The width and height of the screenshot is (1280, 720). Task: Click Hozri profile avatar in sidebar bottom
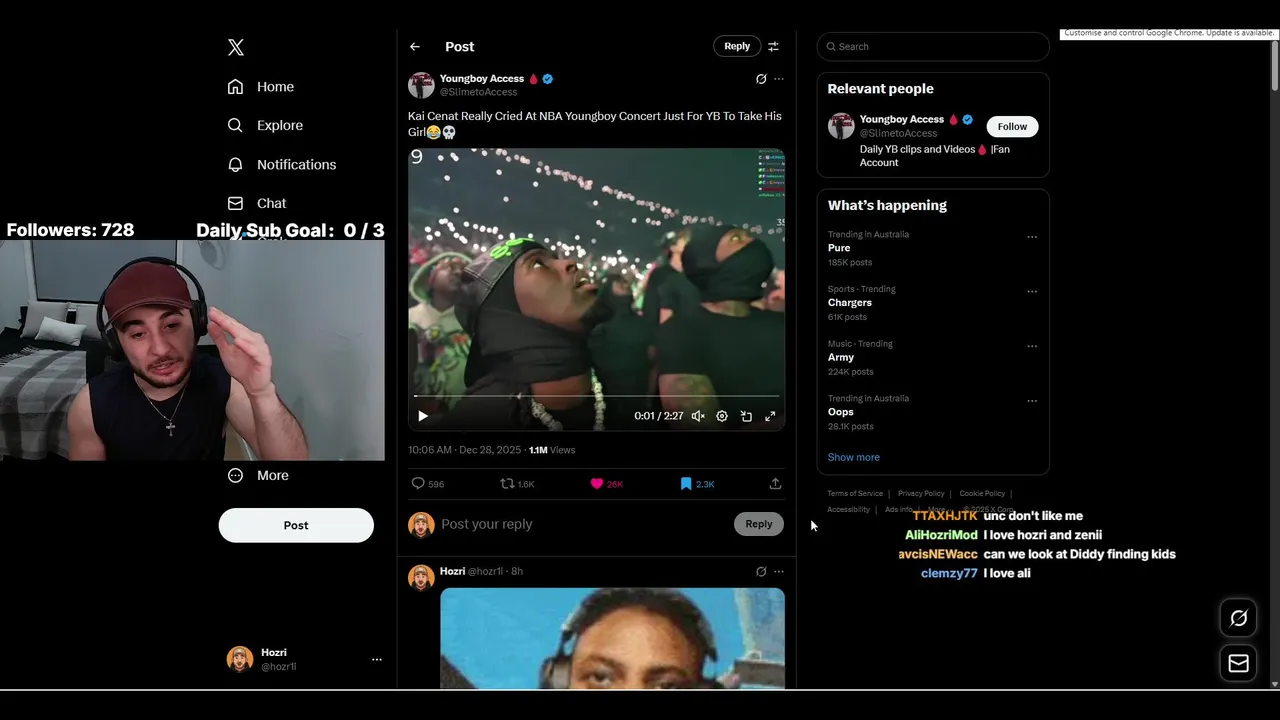(240, 659)
